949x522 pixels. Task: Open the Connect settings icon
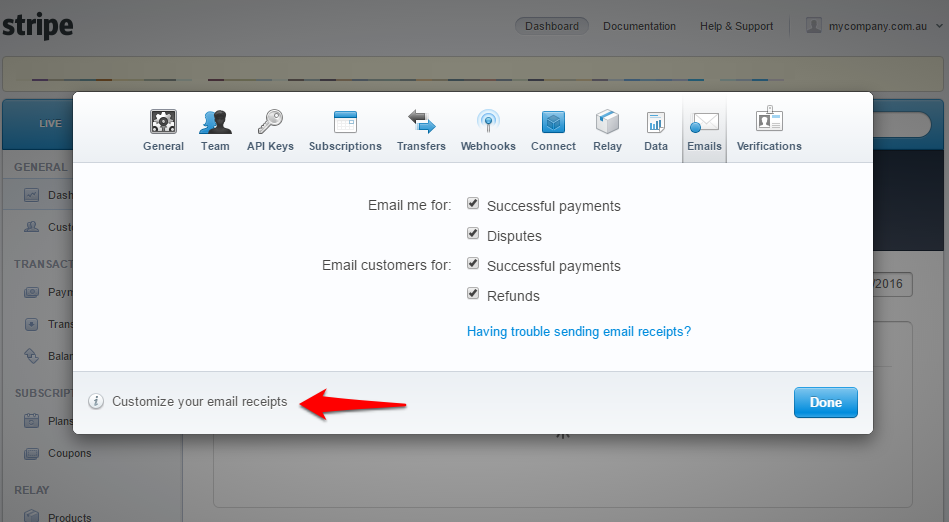(553, 122)
